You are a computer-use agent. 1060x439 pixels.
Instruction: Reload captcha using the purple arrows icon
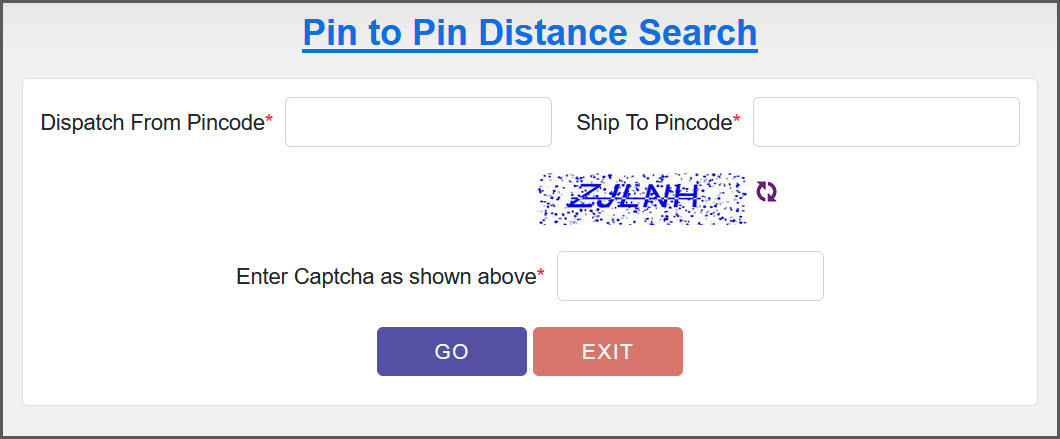[766, 191]
